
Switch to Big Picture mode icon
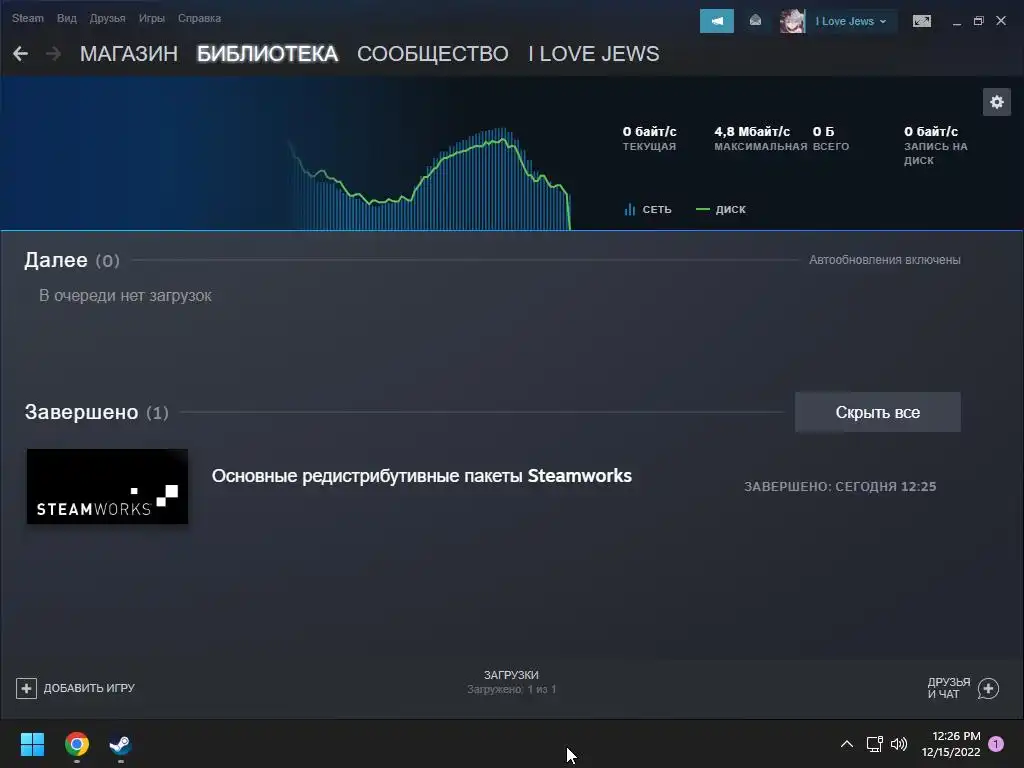point(921,22)
